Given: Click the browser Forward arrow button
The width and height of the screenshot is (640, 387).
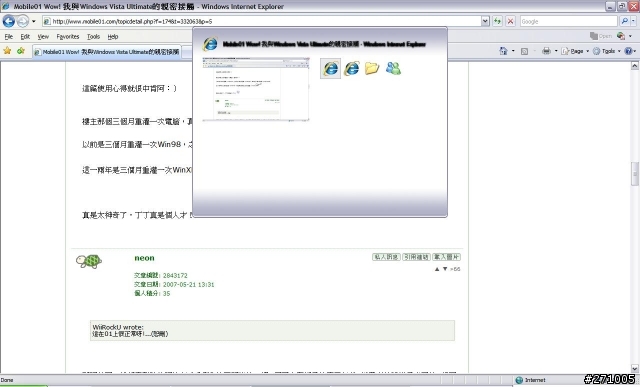Looking at the screenshot, I should point(23,21).
